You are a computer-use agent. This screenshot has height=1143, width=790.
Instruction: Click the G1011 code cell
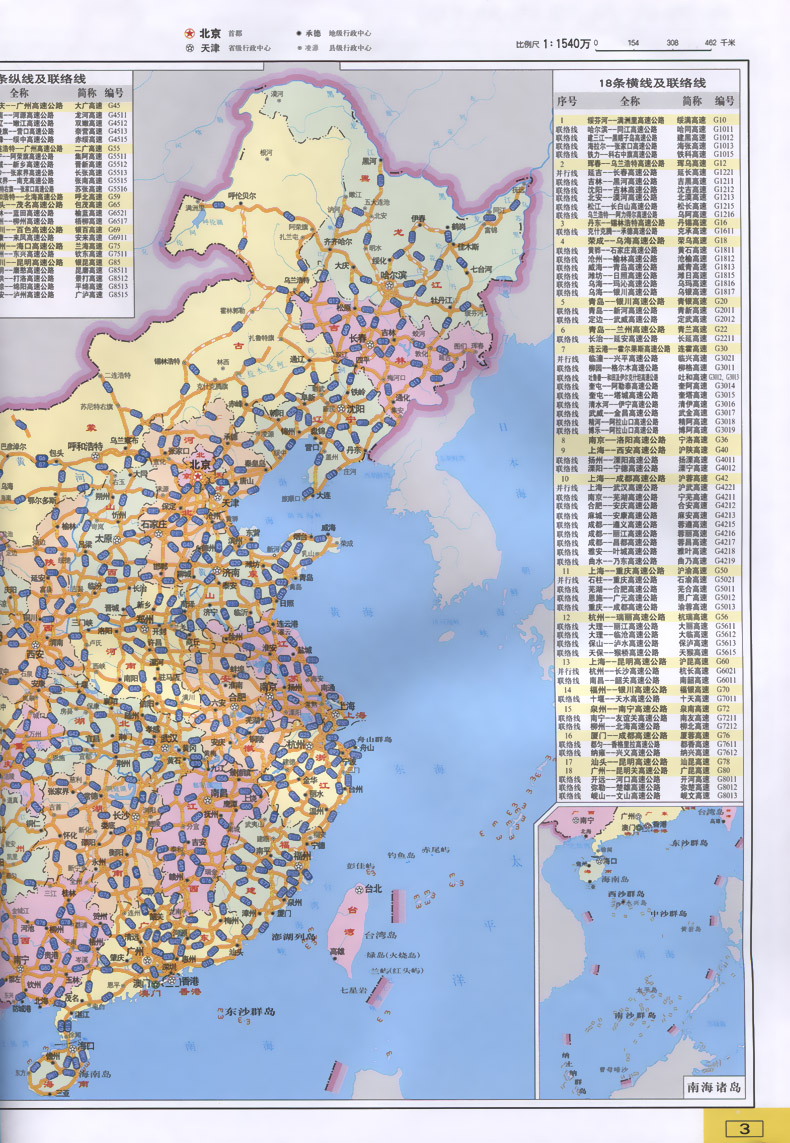pos(724,129)
